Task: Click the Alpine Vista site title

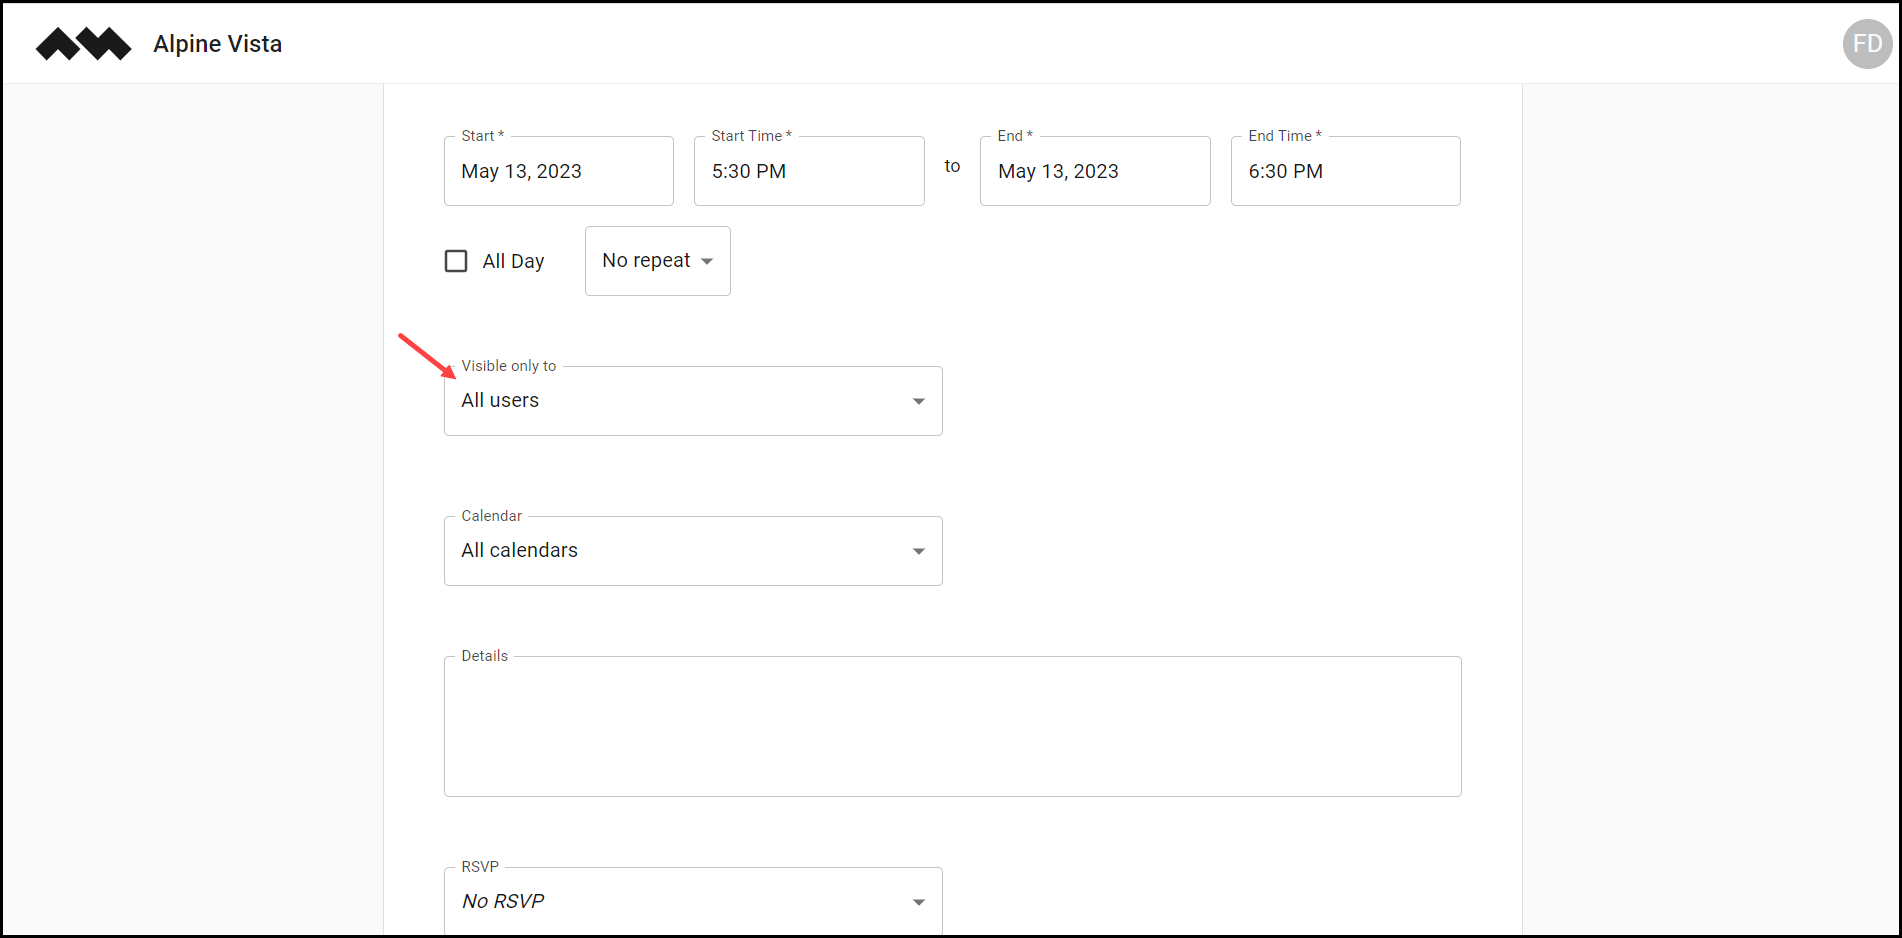Action: click(x=218, y=44)
